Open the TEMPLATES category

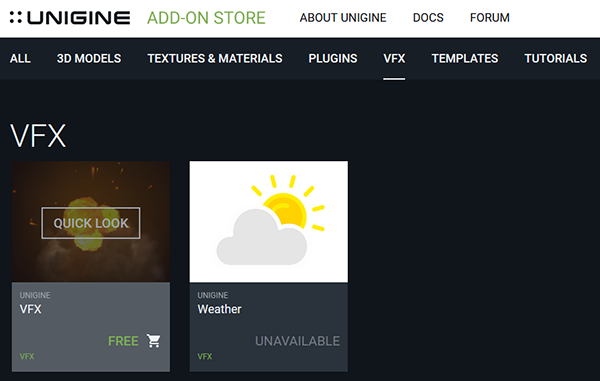click(x=465, y=59)
